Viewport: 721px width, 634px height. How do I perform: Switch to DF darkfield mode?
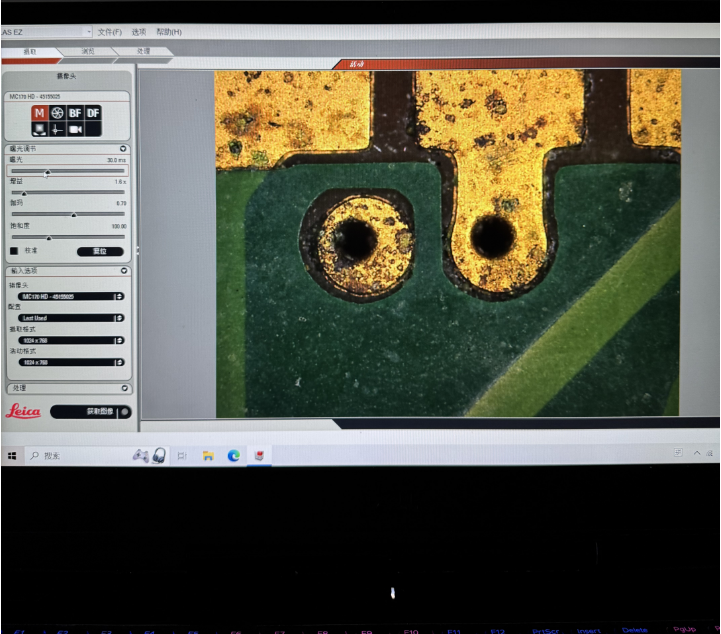tap(93, 113)
